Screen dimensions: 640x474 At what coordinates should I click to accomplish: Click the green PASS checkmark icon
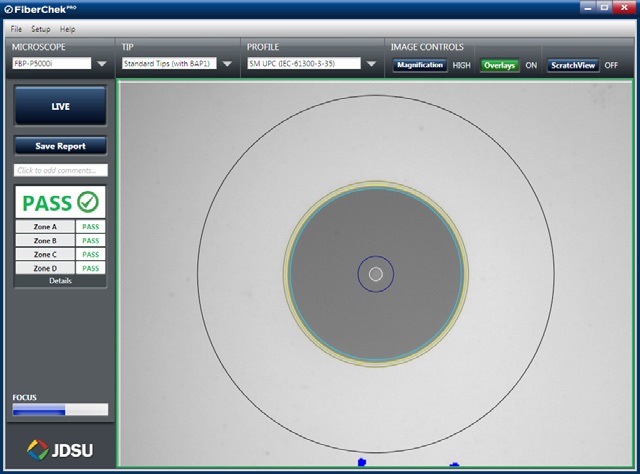(x=87, y=203)
